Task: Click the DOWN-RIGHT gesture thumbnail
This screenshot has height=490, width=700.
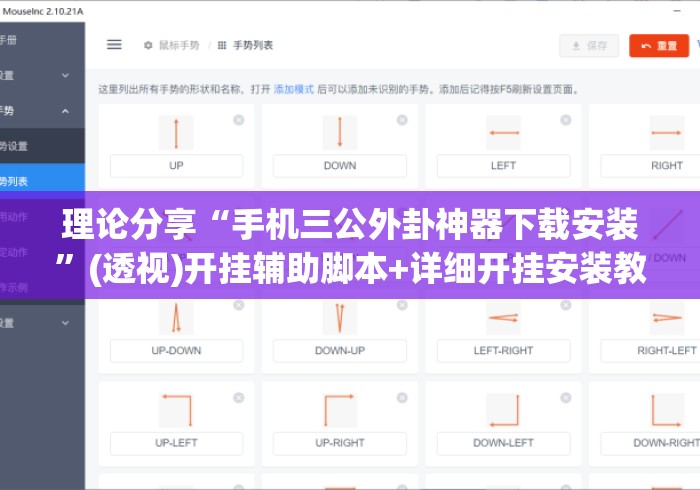Action: 667,410
